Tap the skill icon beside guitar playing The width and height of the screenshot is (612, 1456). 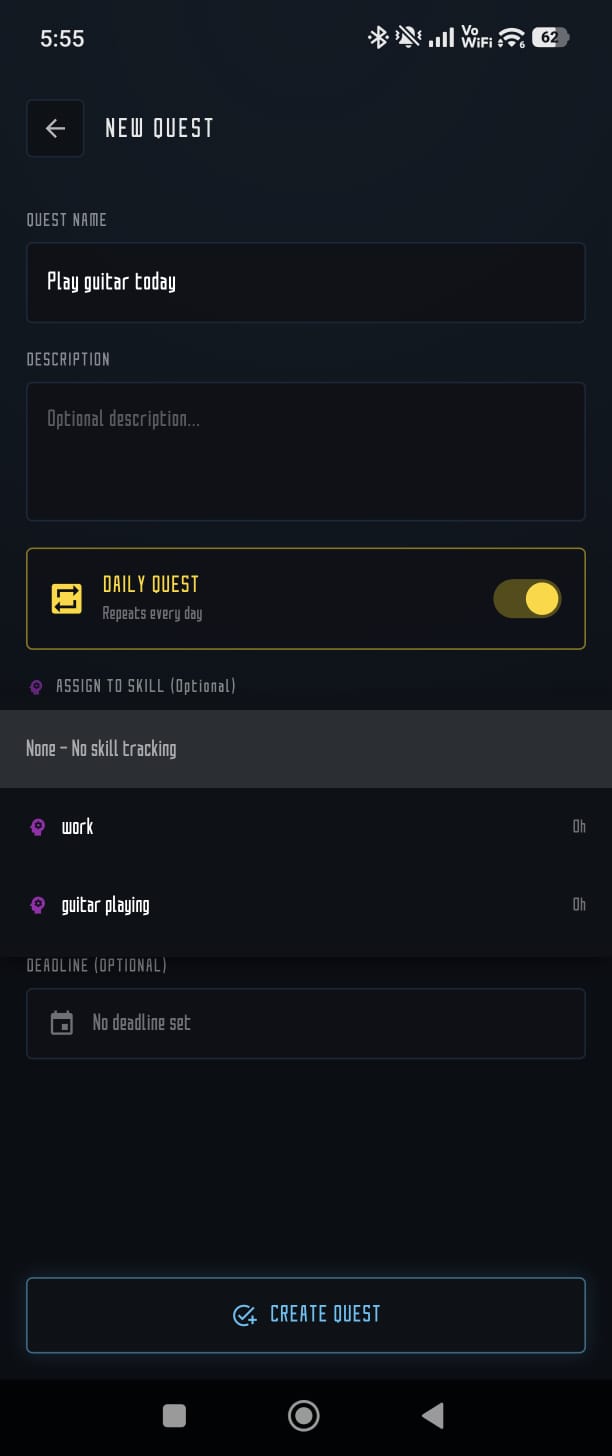pos(38,905)
